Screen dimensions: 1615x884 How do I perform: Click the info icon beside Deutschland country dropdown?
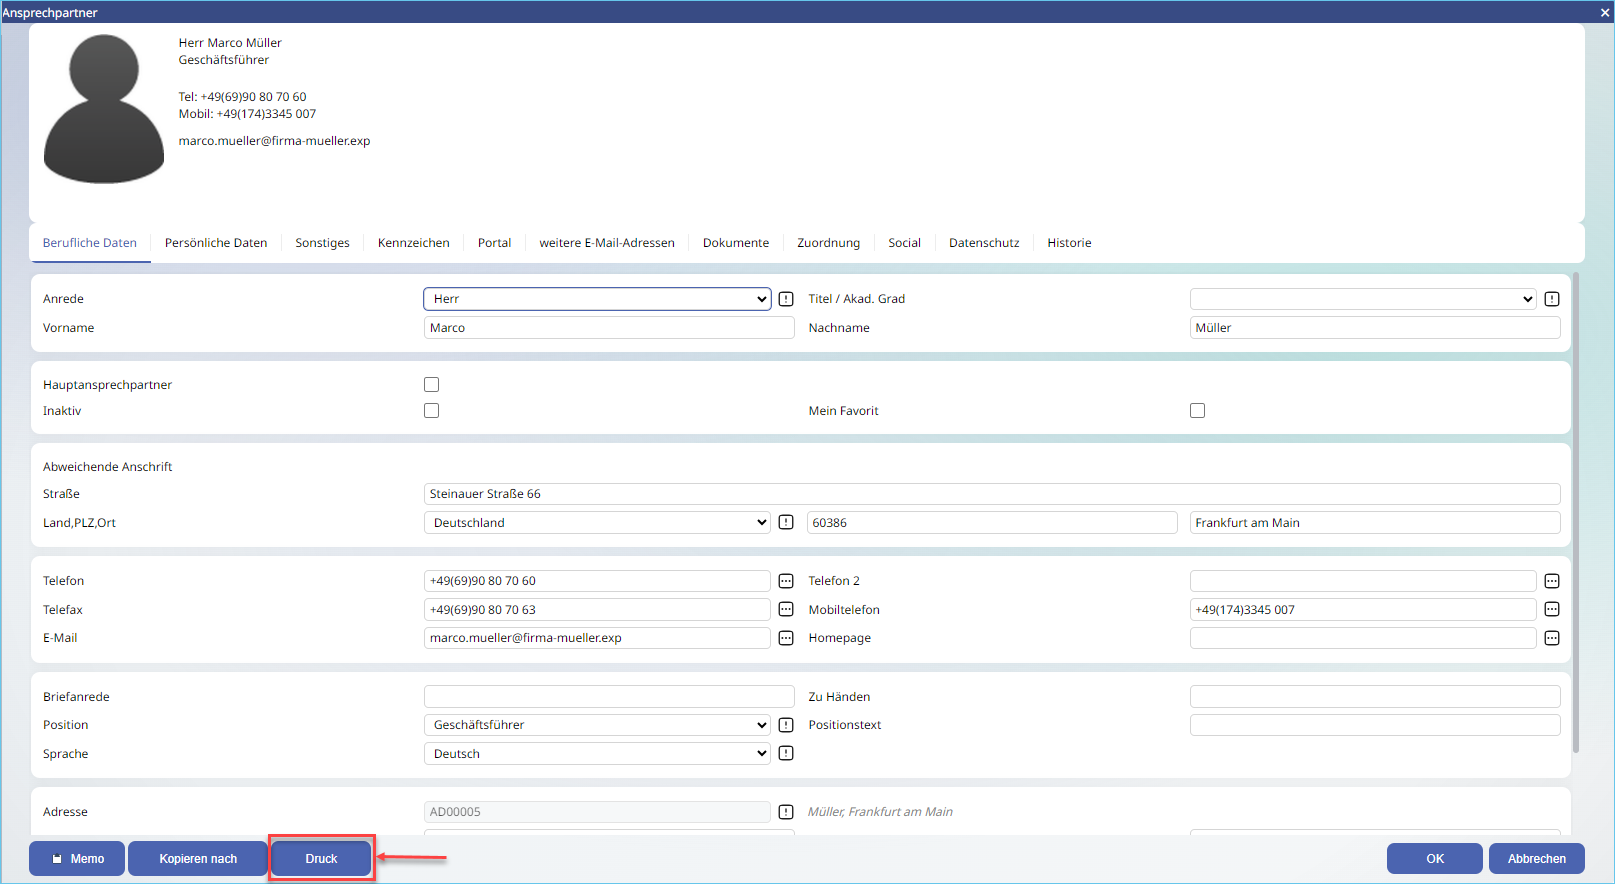786,523
